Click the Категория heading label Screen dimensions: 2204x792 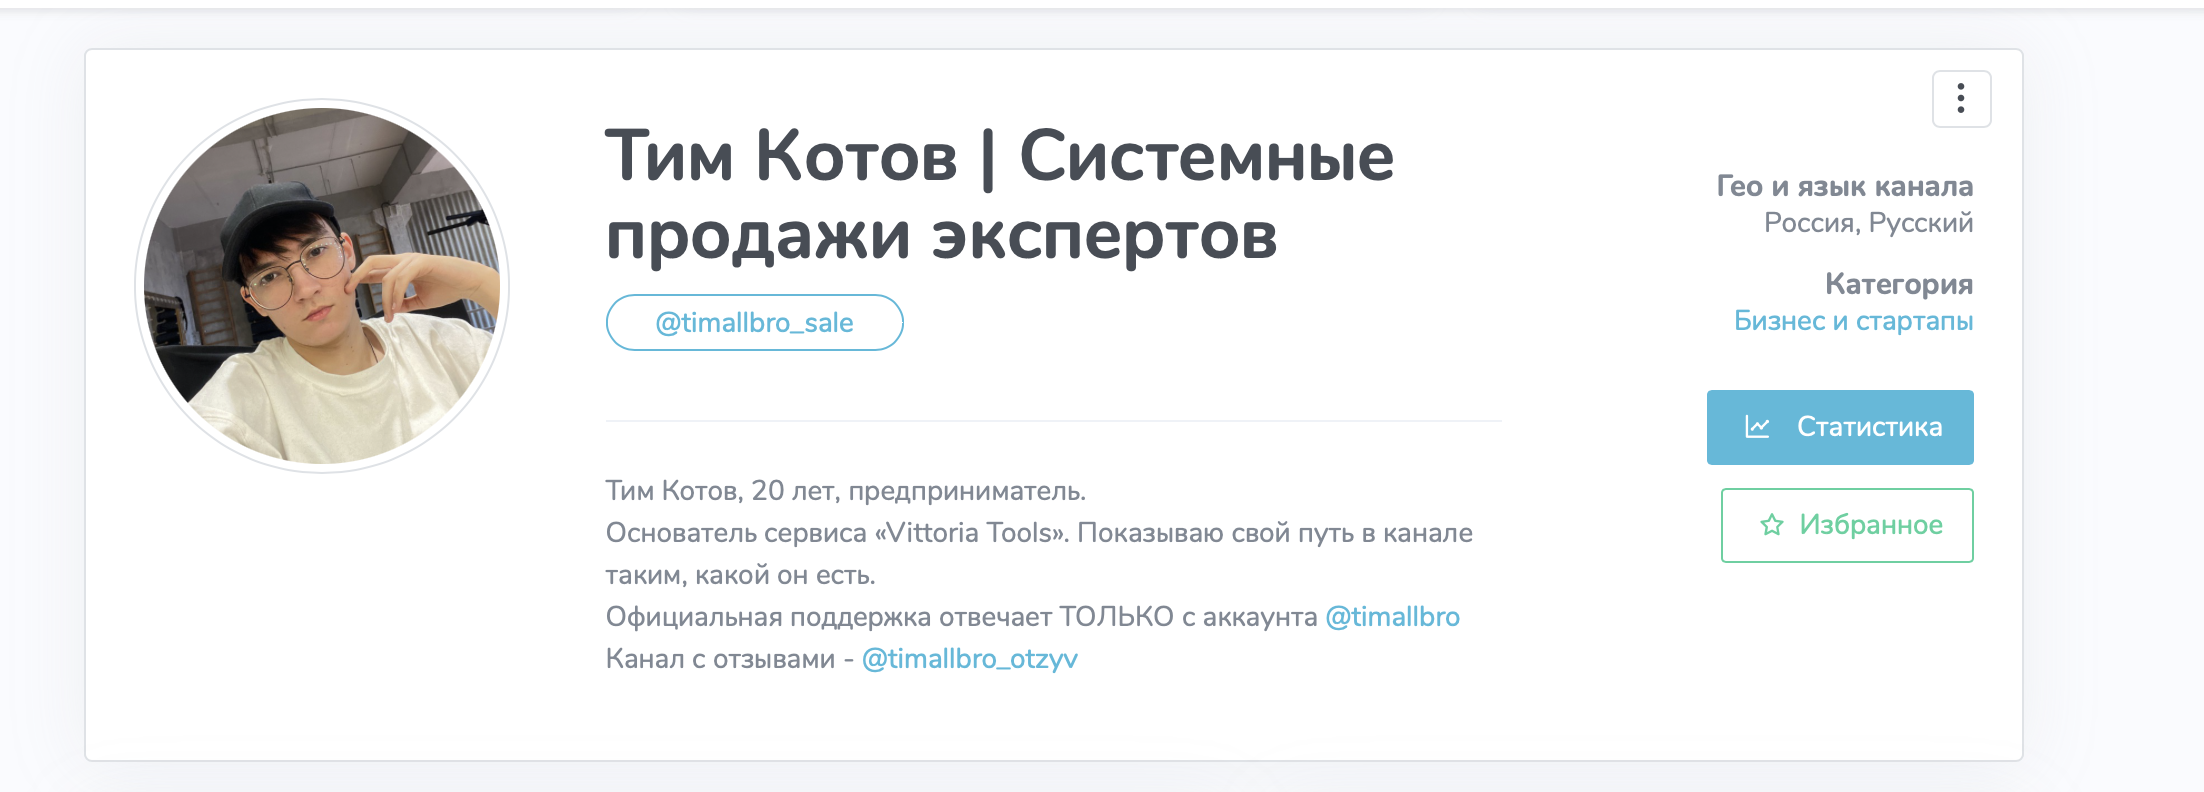point(1898,284)
